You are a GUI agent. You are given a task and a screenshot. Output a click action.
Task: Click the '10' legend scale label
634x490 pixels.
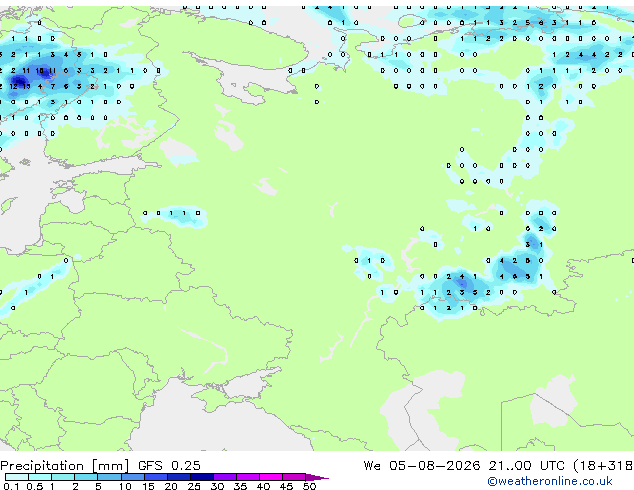point(125,486)
